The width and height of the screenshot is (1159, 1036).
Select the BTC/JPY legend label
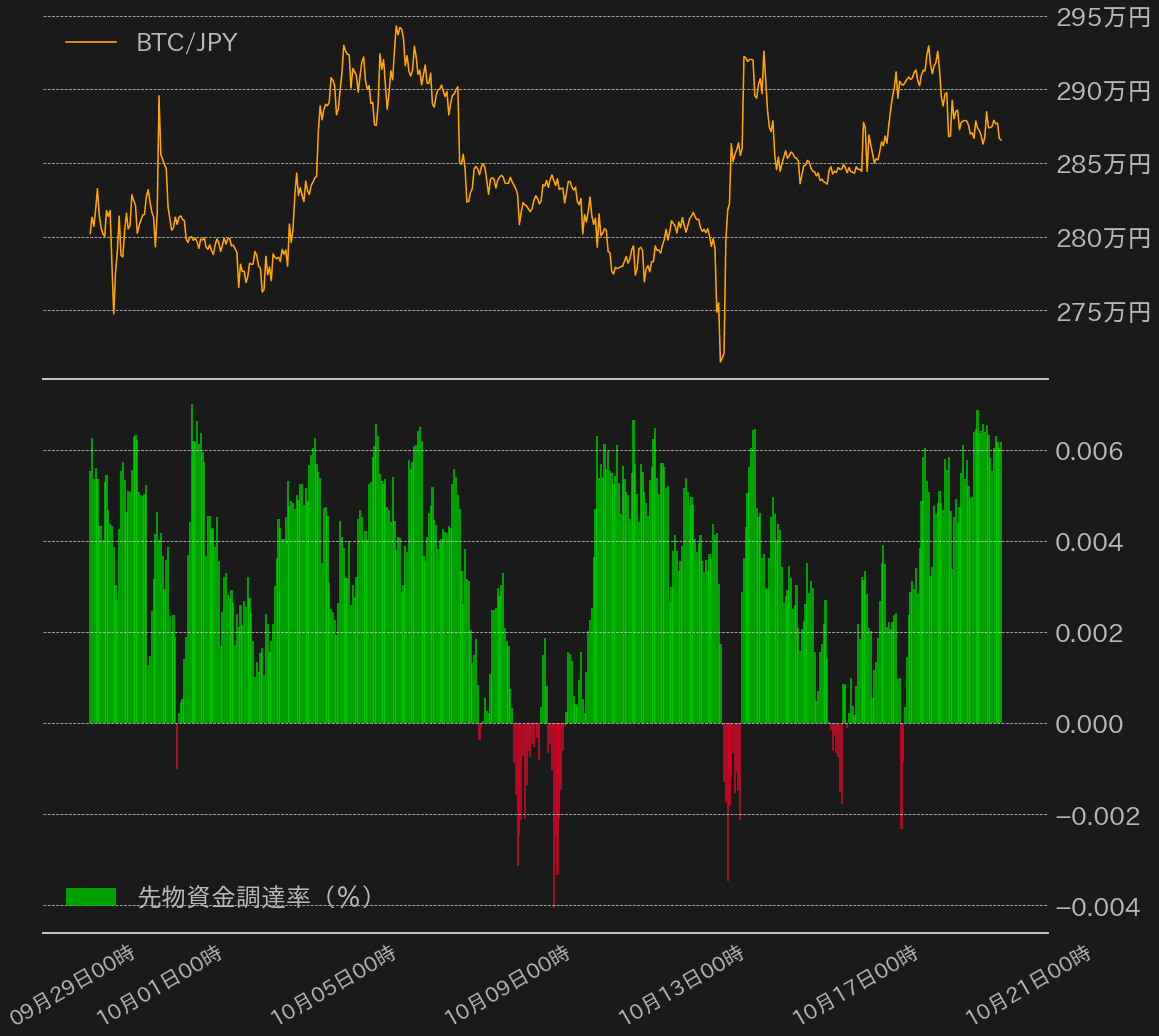coord(187,42)
